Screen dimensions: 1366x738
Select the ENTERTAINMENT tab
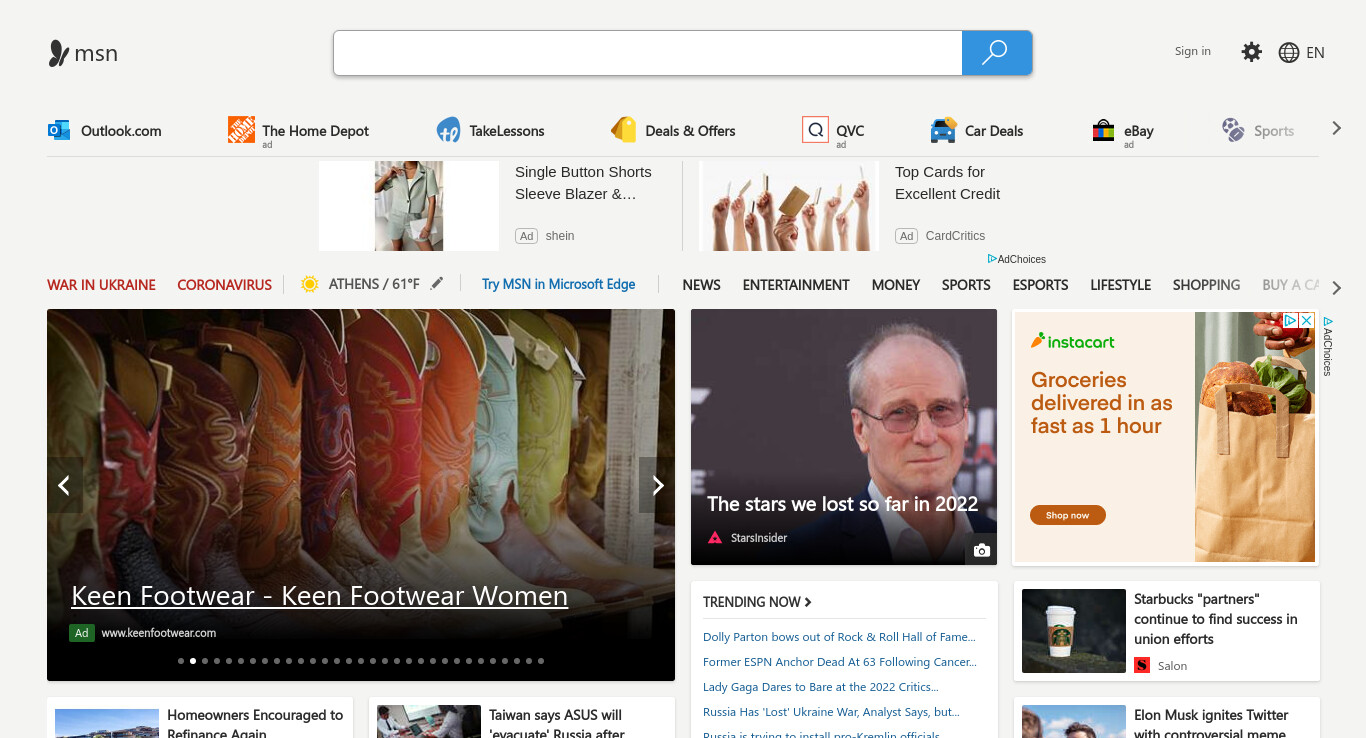pos(796,285)
